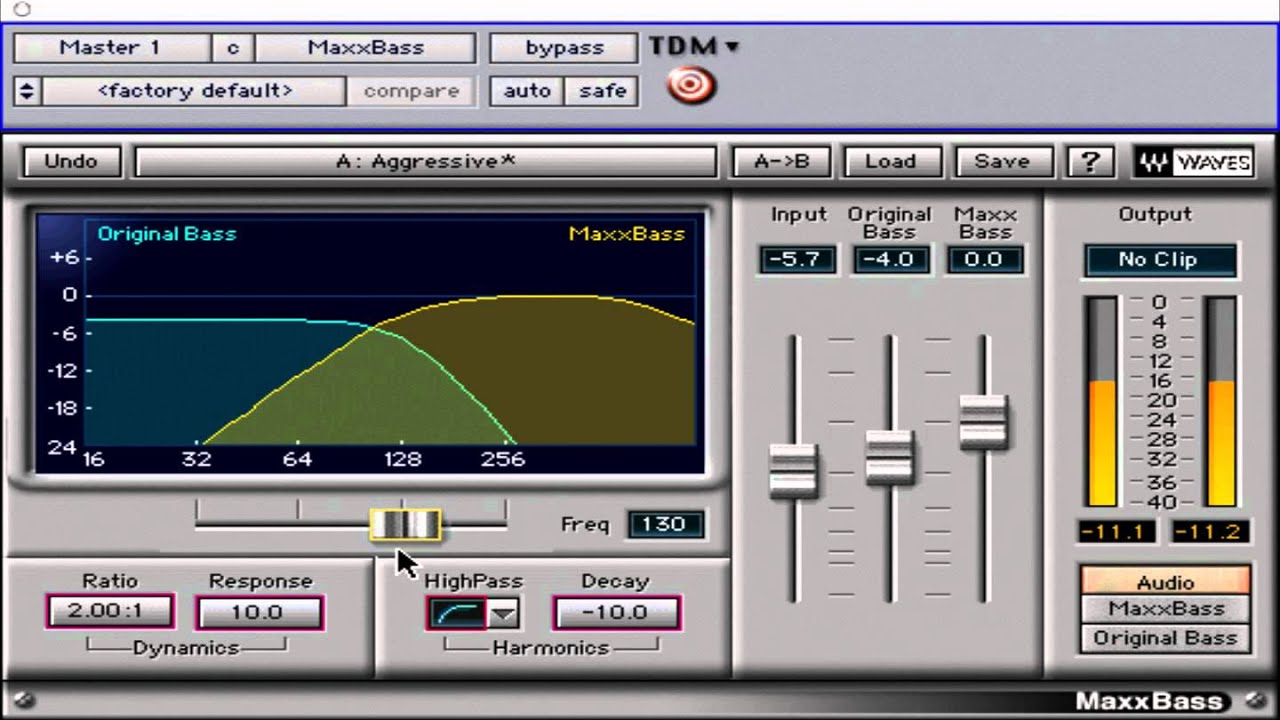Click the left output level meter
The image size is (1280, 720).
1101,402
